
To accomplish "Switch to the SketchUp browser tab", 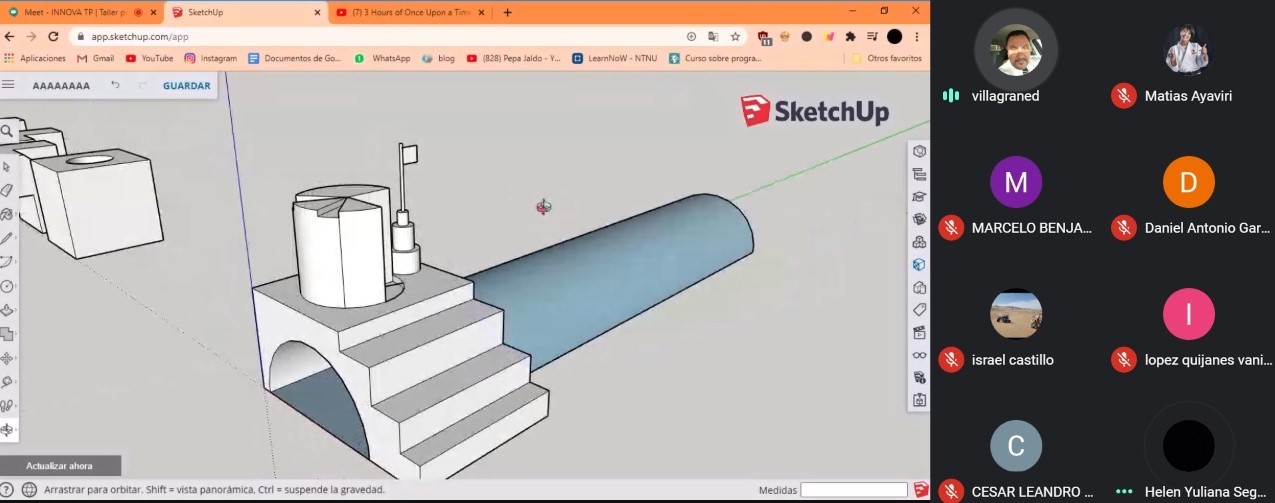I will point(245,12).
